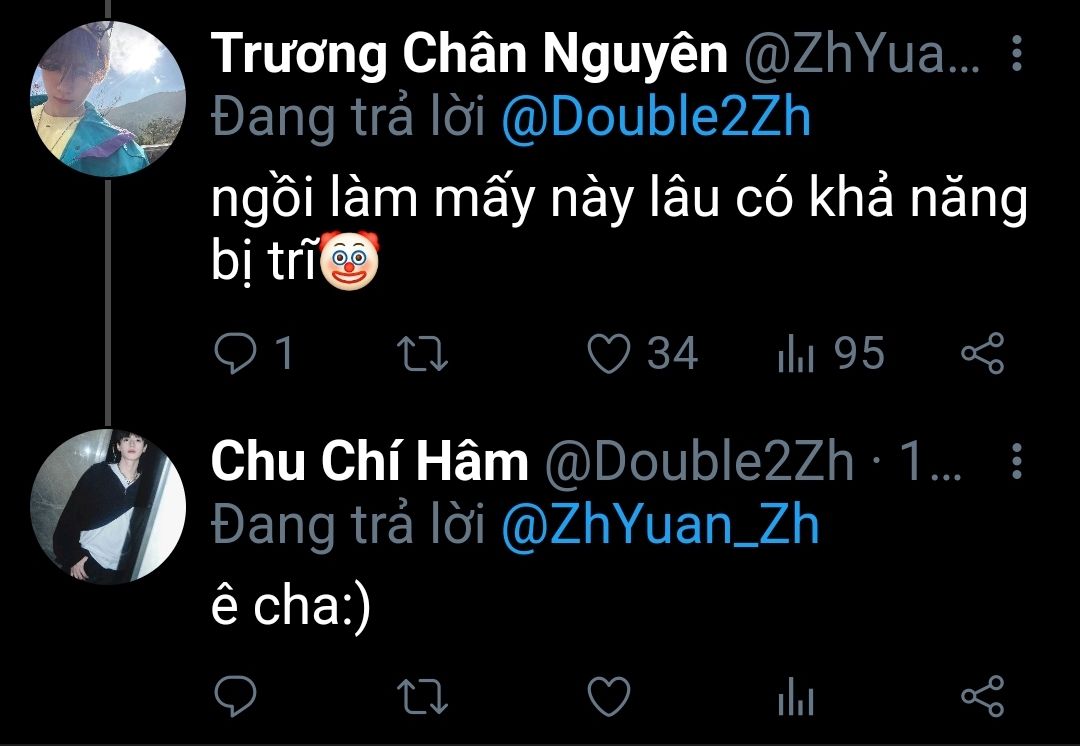Like the tweet with 34 likes
Image resolution: width=1080 pixels, height=746 pixels.
pyautogui.click(x=609, y=353)
